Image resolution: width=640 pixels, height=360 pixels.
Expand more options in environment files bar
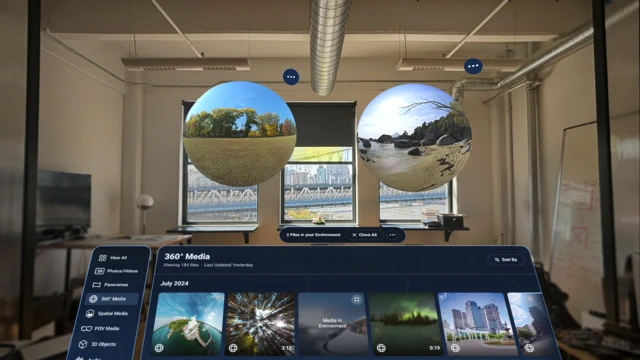pos(392,235)
